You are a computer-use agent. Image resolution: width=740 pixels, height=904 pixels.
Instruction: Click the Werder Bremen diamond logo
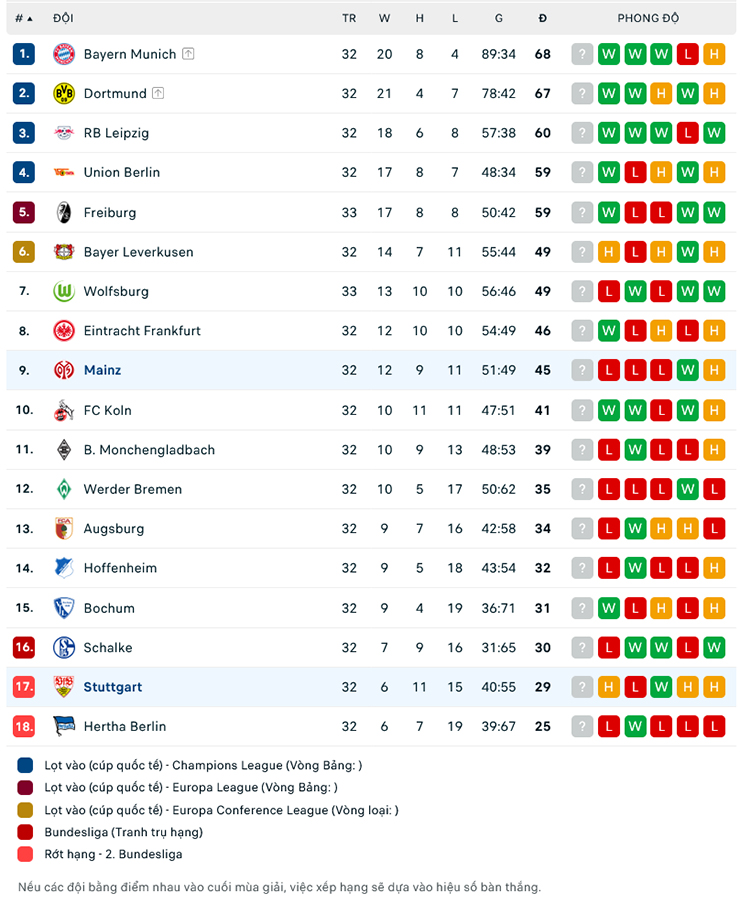[64, 489]
